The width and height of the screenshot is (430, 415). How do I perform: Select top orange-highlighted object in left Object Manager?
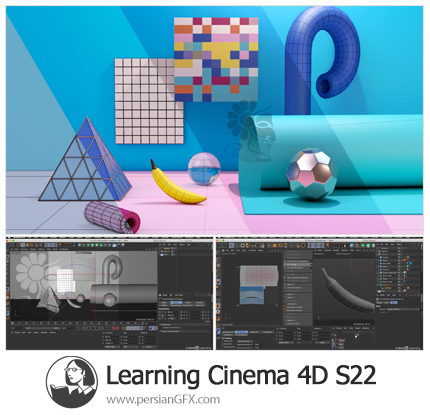pyautogui.click(x=166, y=248)
